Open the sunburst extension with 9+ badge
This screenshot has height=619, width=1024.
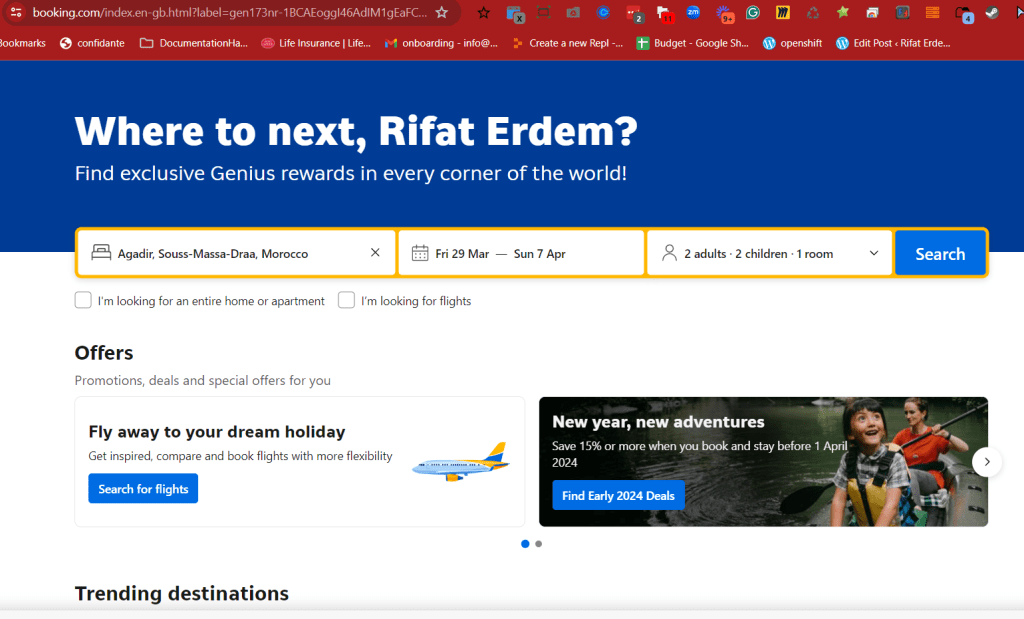pyautogui.click(x=724, y=13)
